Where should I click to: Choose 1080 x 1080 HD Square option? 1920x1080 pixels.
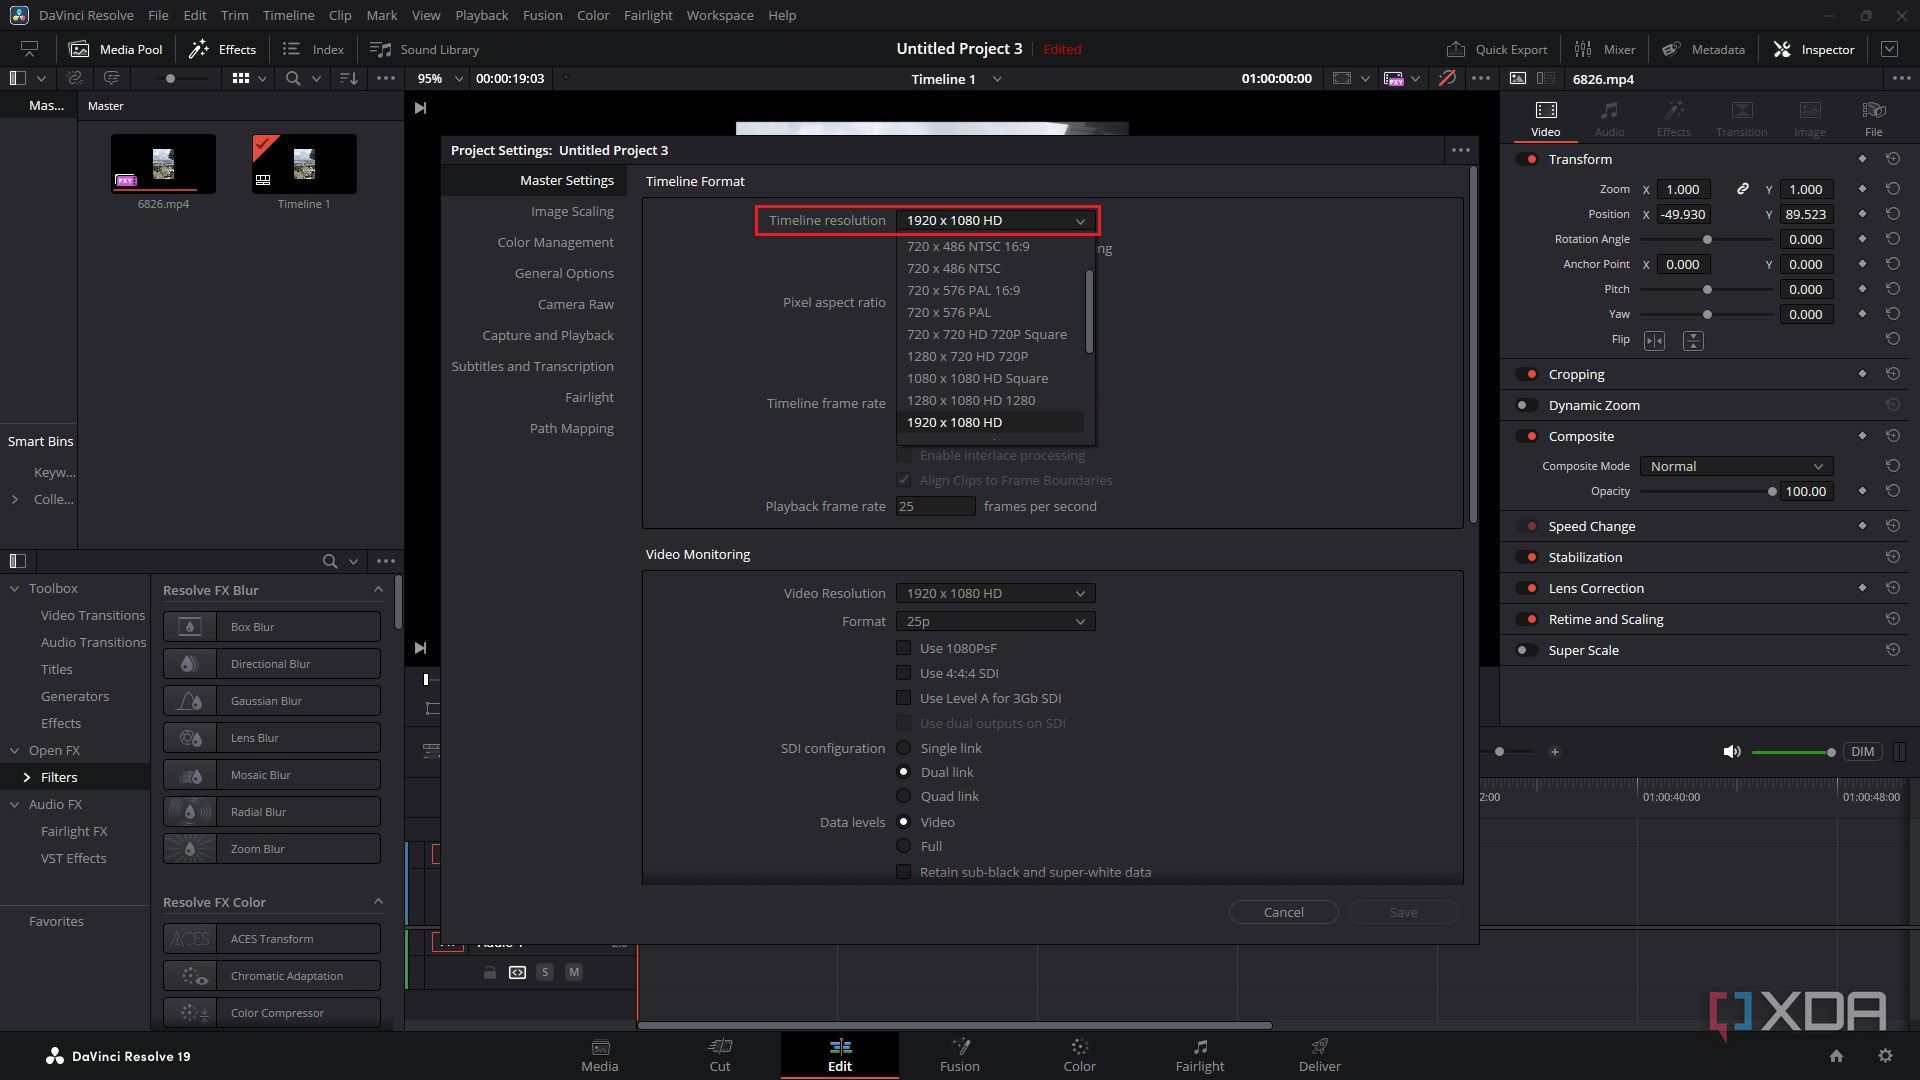click(977, 378)
